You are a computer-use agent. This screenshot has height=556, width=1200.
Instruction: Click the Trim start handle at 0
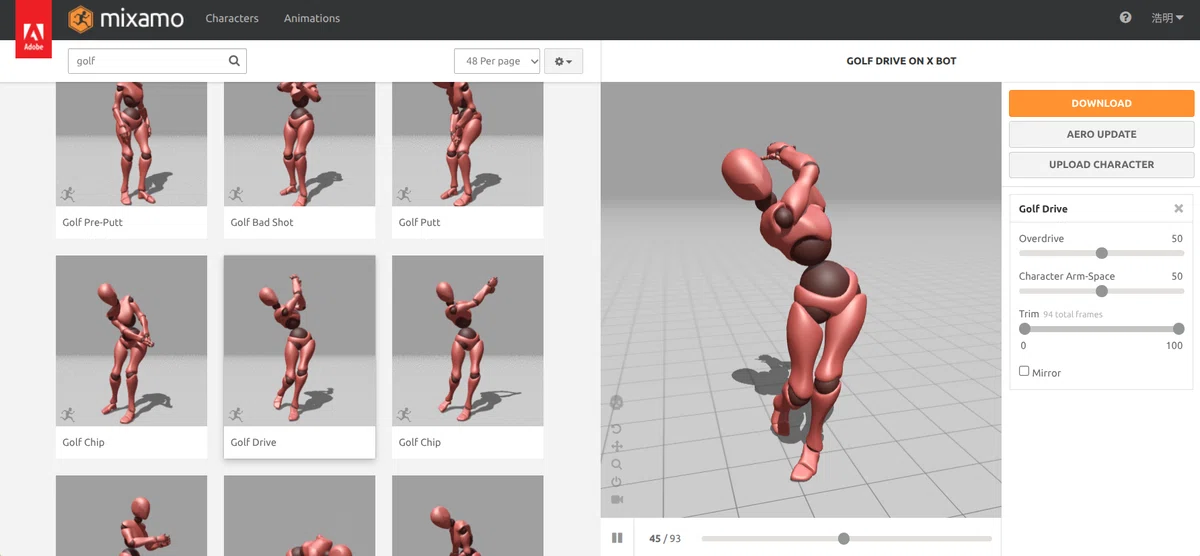tap(1024, 329)
